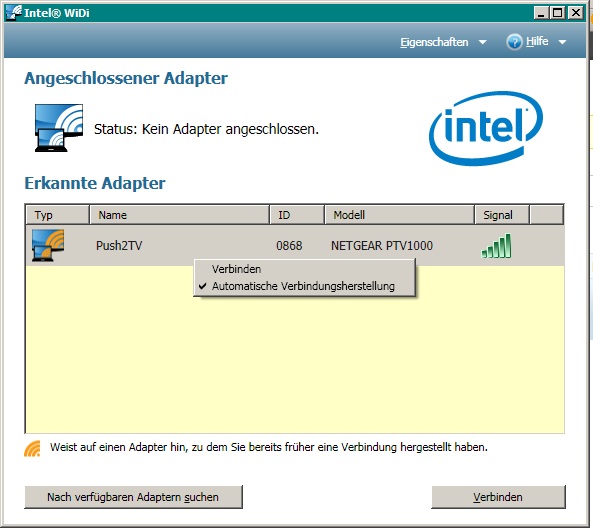
Task: Open the Eigenschaften menu
Action: (x=434, y=42)
